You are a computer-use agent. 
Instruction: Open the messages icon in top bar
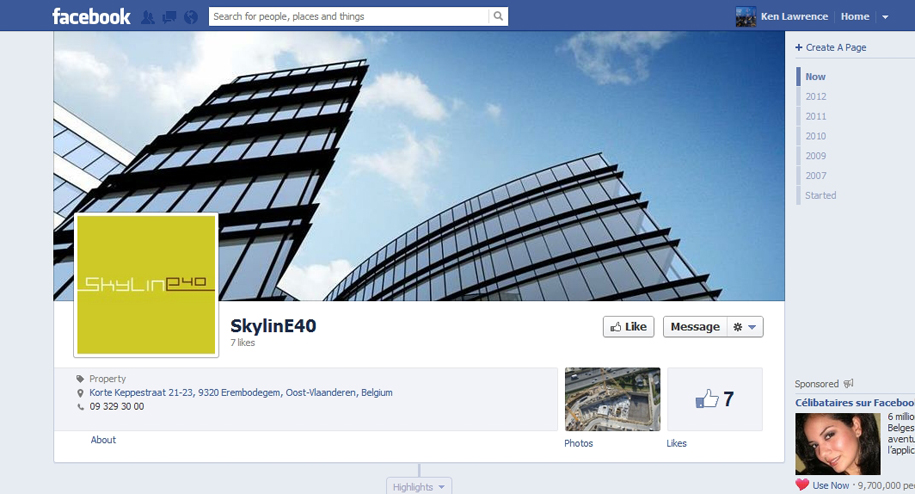tap(169, 17)
